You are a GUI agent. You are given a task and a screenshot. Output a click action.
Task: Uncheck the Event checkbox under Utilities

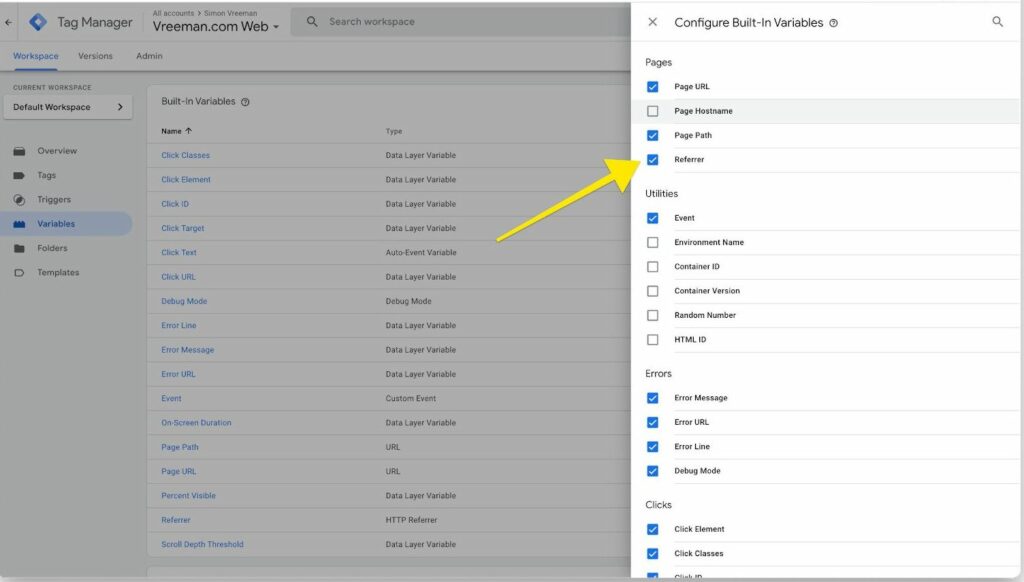(x=652, y=218)
